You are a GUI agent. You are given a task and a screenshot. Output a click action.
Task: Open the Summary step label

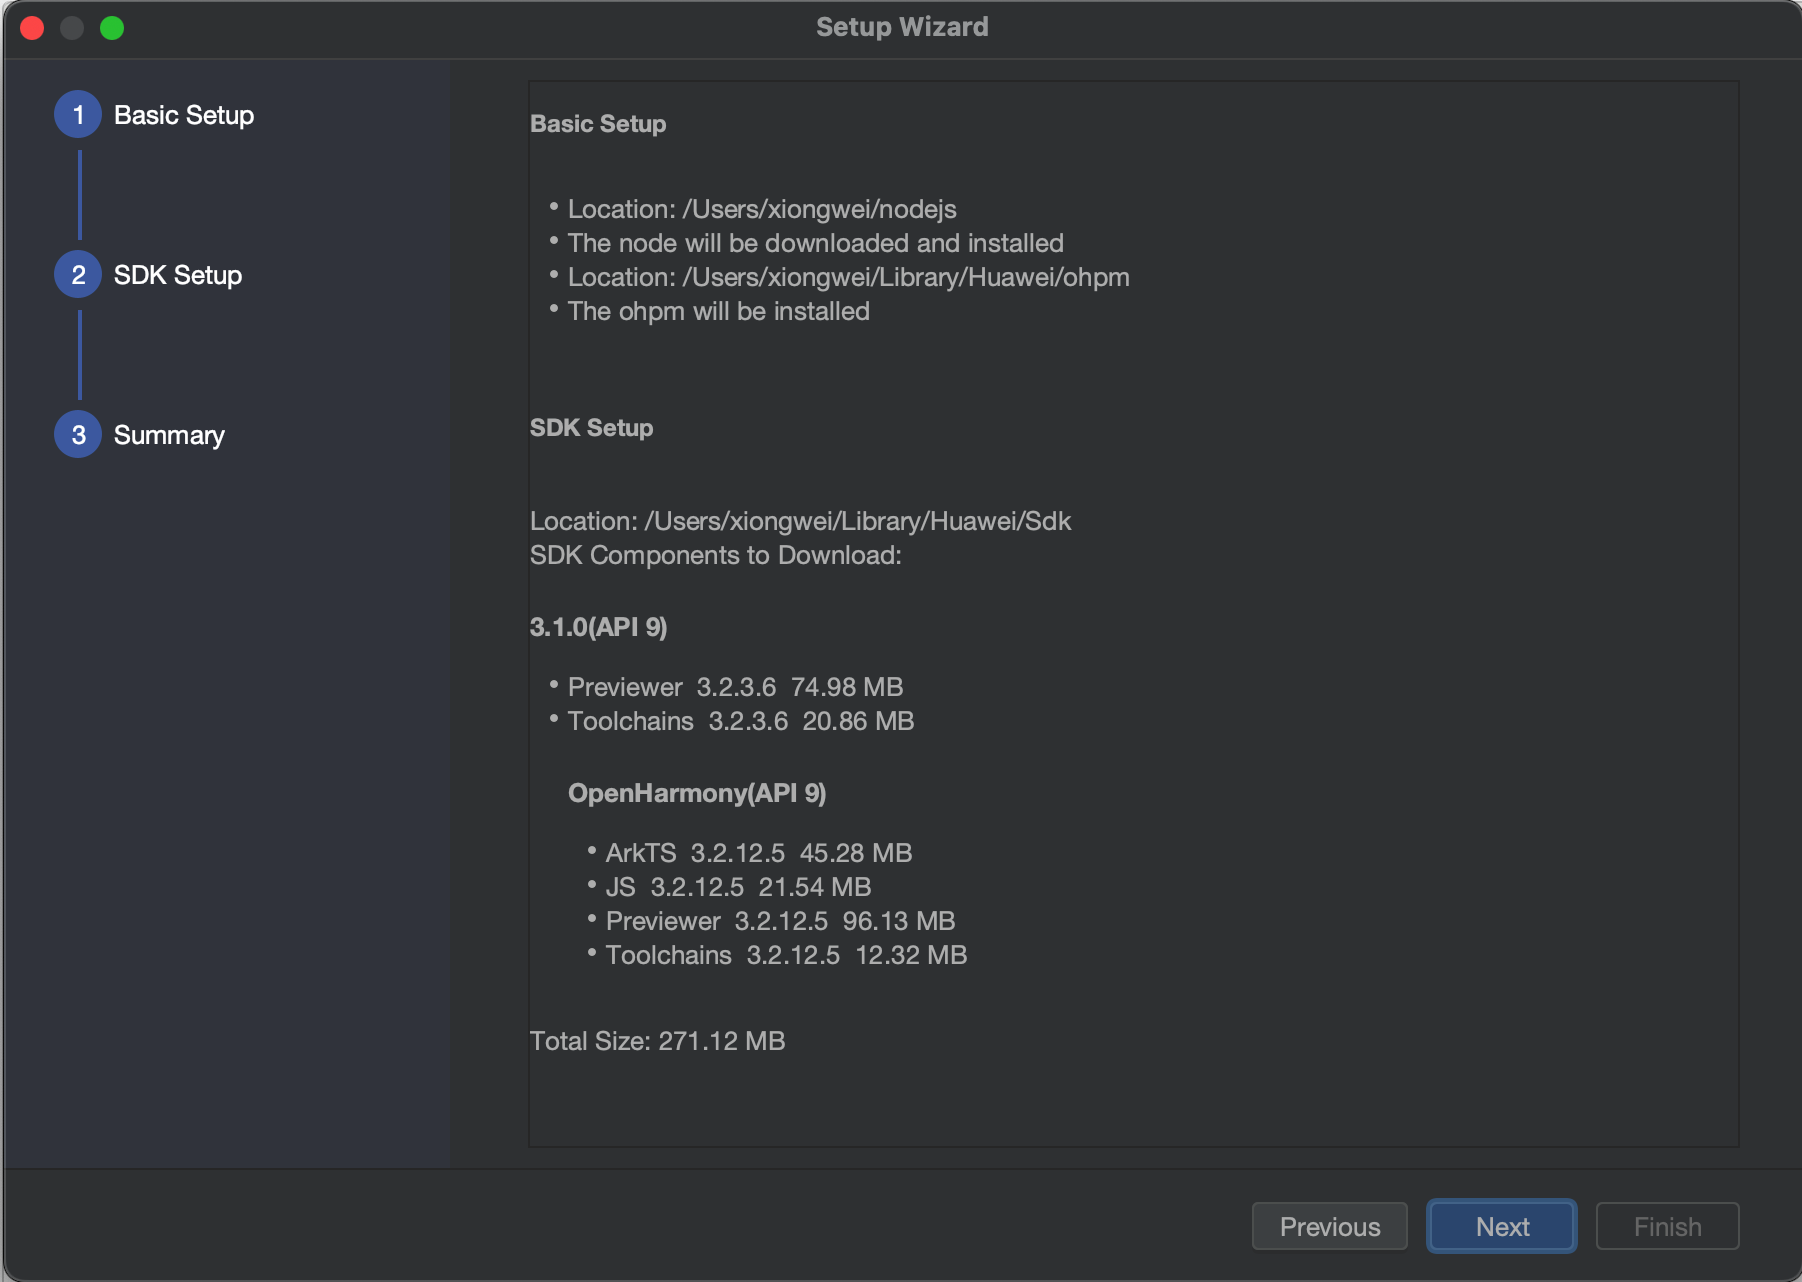point(169,436)
